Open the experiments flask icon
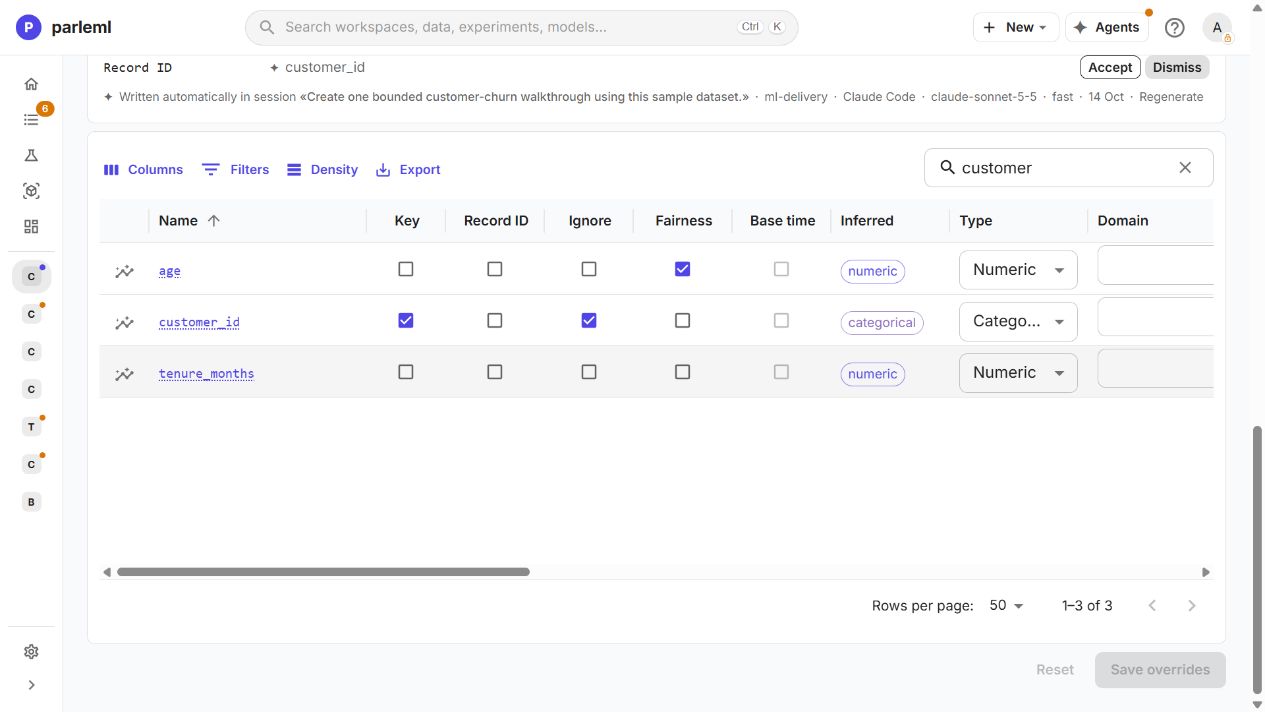The width and height of the screenshot is (1265, 712). [31, 155]
